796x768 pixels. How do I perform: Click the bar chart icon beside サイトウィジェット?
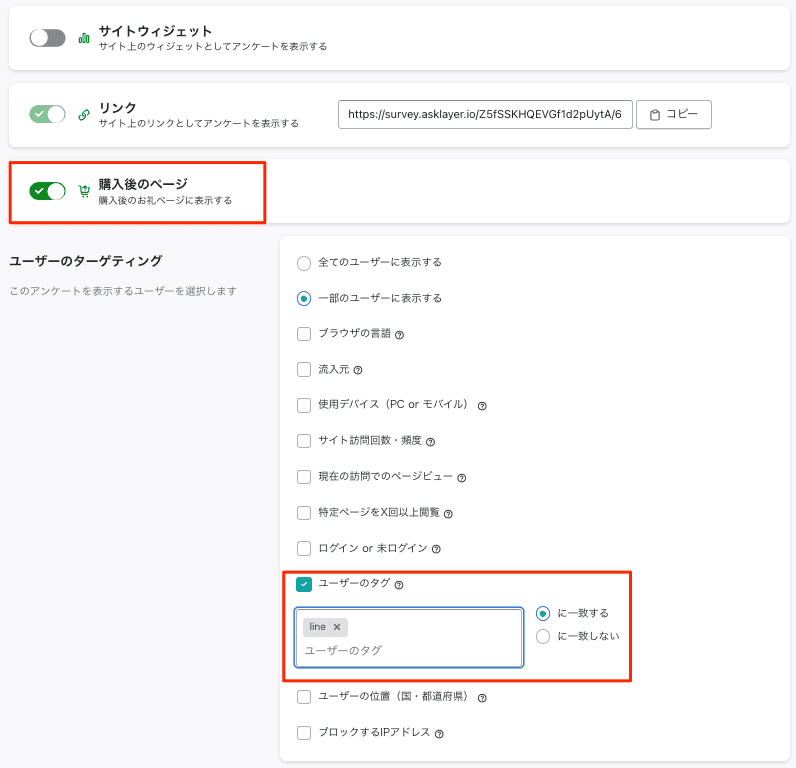click(x=84, y=38)
